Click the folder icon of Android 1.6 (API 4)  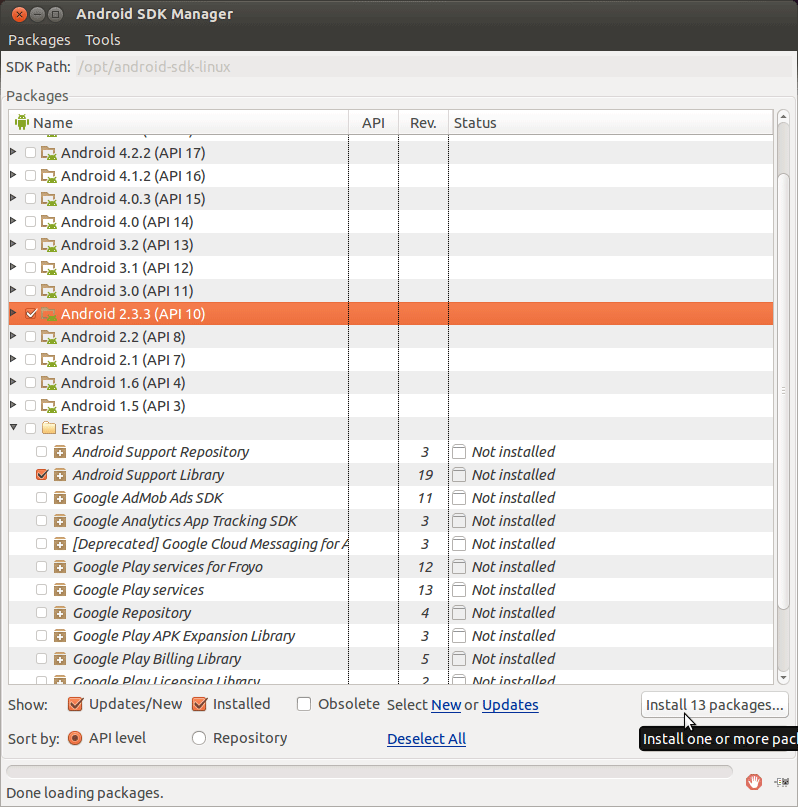click(x=49, y=383)
